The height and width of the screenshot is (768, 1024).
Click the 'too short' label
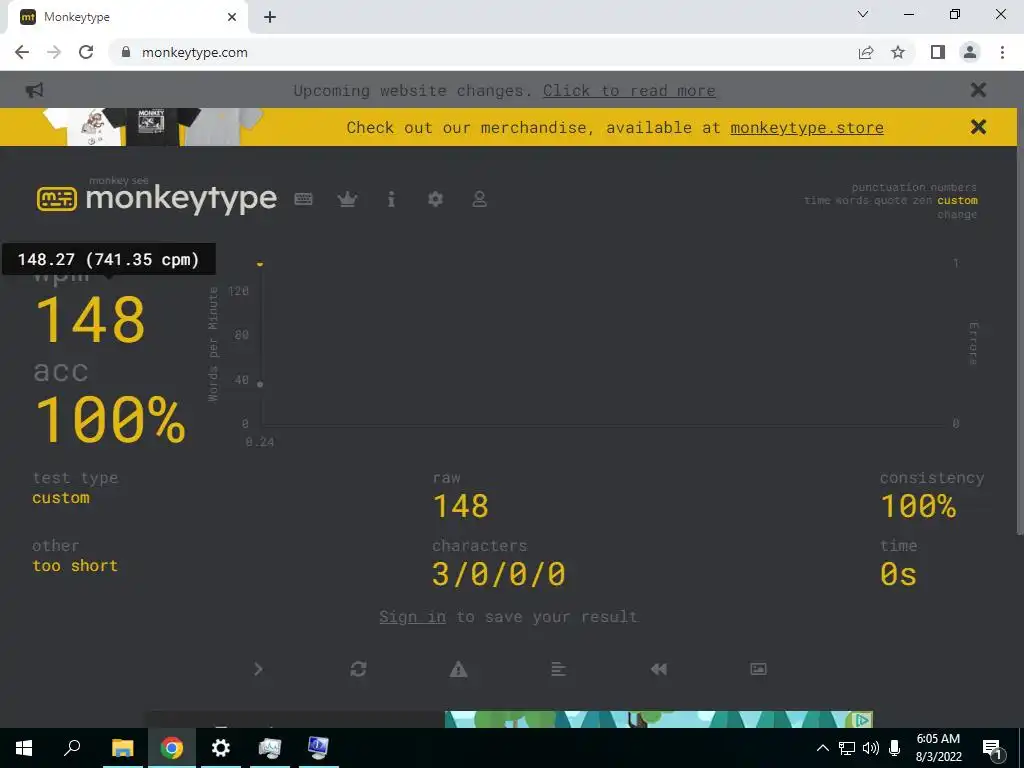tap(75, 566)
